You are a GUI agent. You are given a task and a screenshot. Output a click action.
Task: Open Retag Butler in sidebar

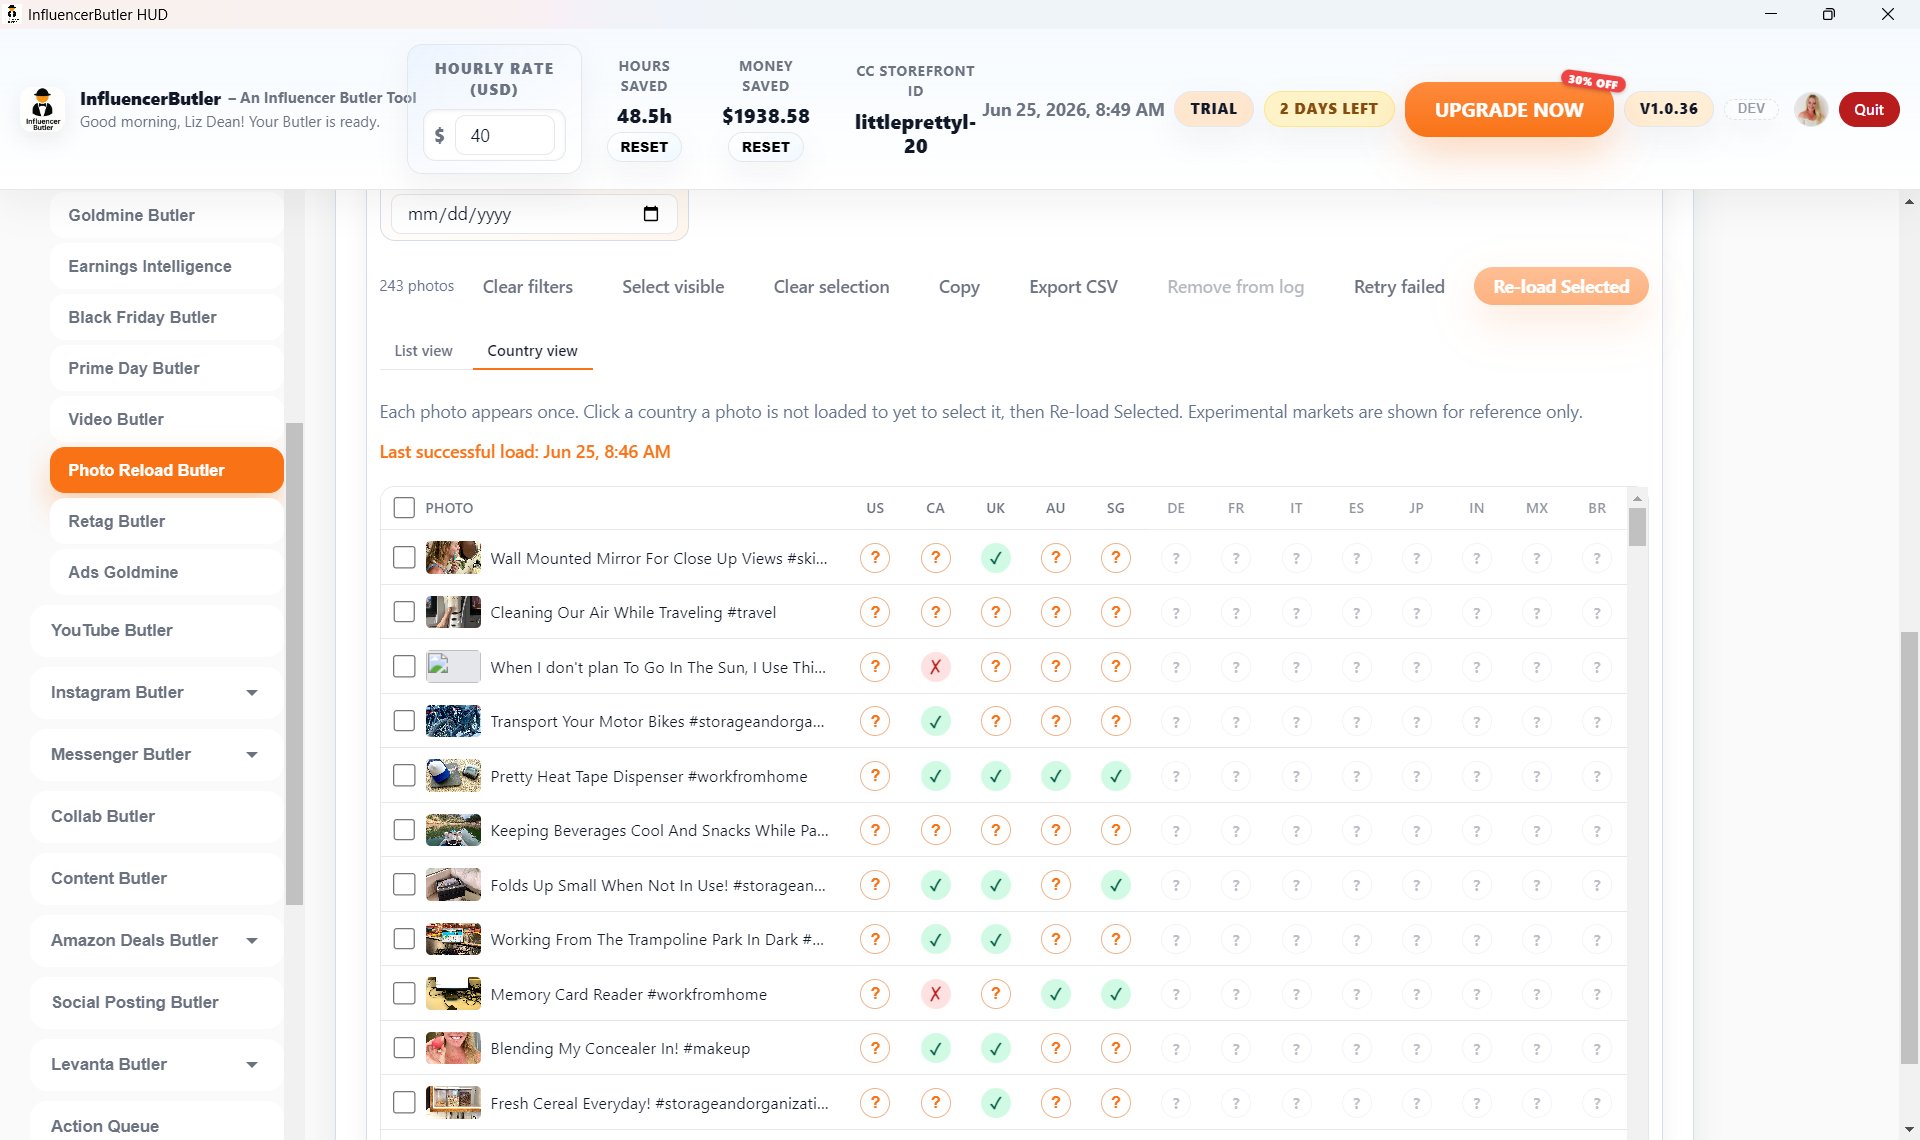click(x=167, y=521)
